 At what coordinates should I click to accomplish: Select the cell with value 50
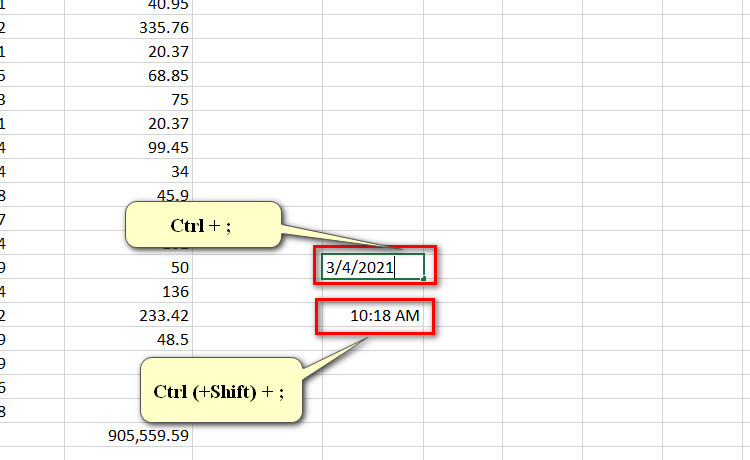pos(128,267)
